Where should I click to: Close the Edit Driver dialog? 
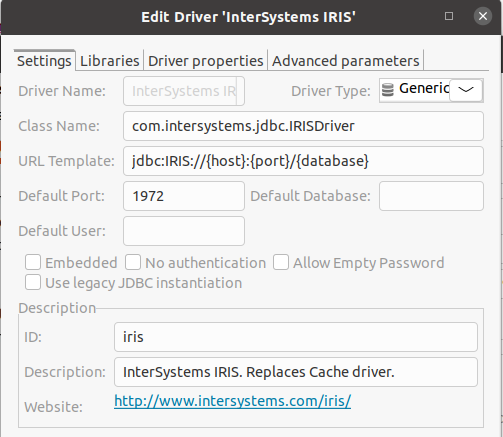pos(483,16)
